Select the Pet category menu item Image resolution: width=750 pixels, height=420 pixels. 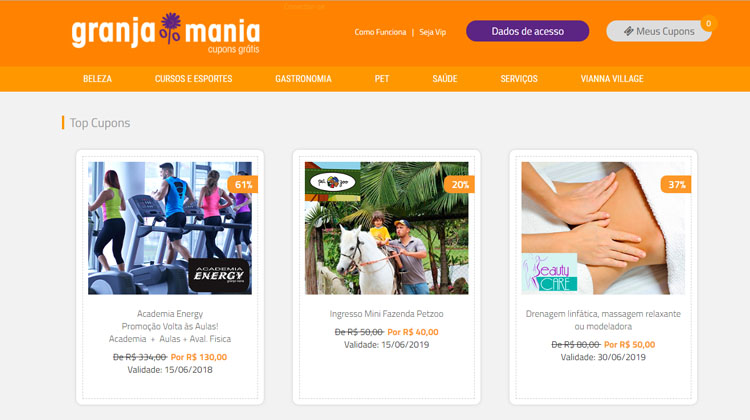(x=382, y=79)
